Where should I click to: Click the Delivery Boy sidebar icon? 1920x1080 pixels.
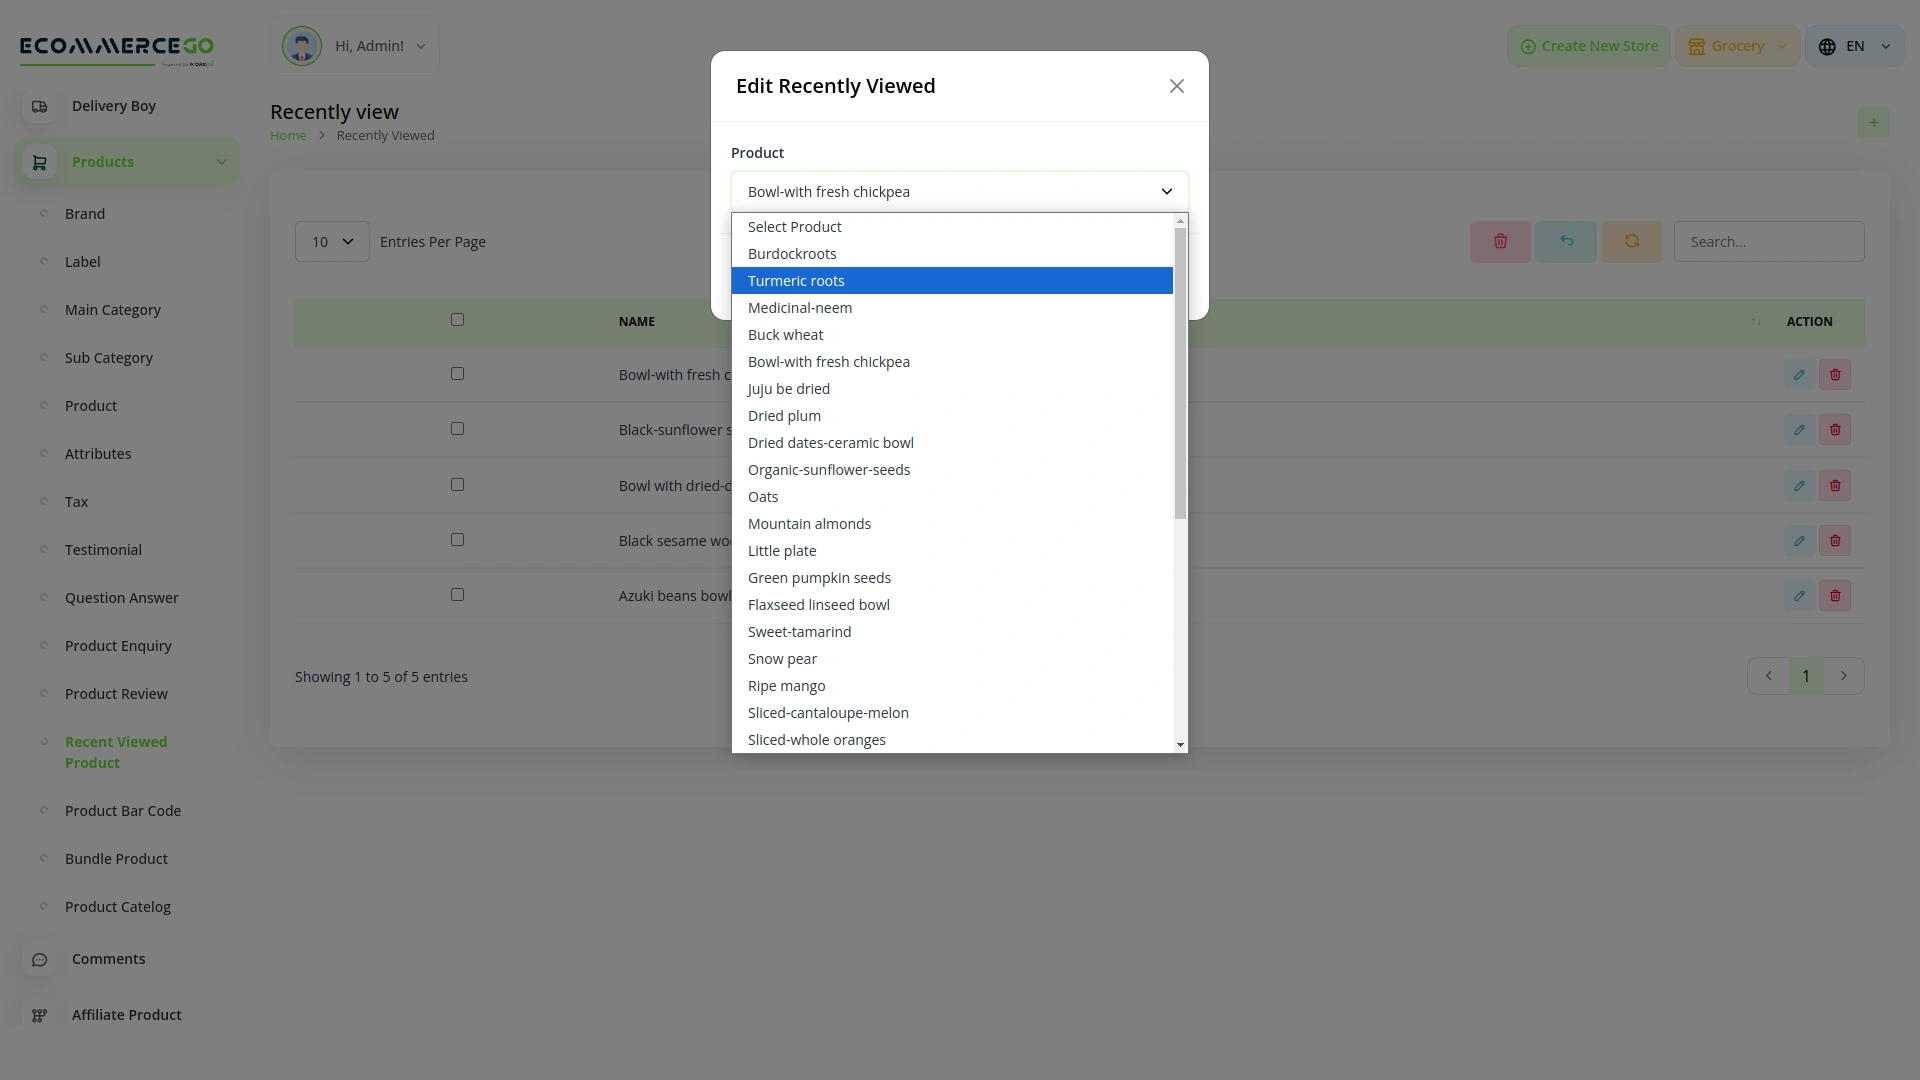pyautogui.click(x=40, y=106)
